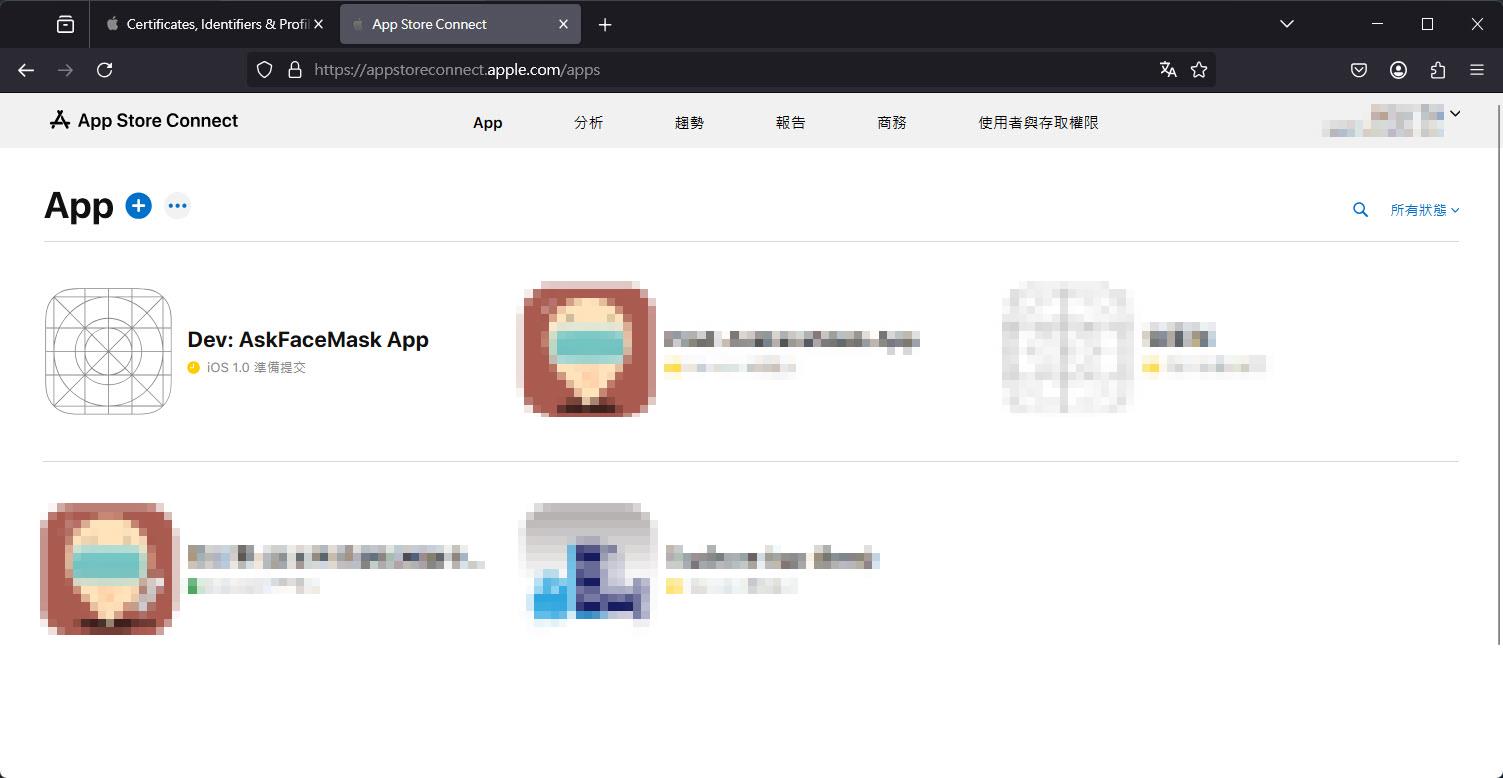Click the App Store Connect logo
This screenshot has height=778, width=1503.
[x=144, y=121]
